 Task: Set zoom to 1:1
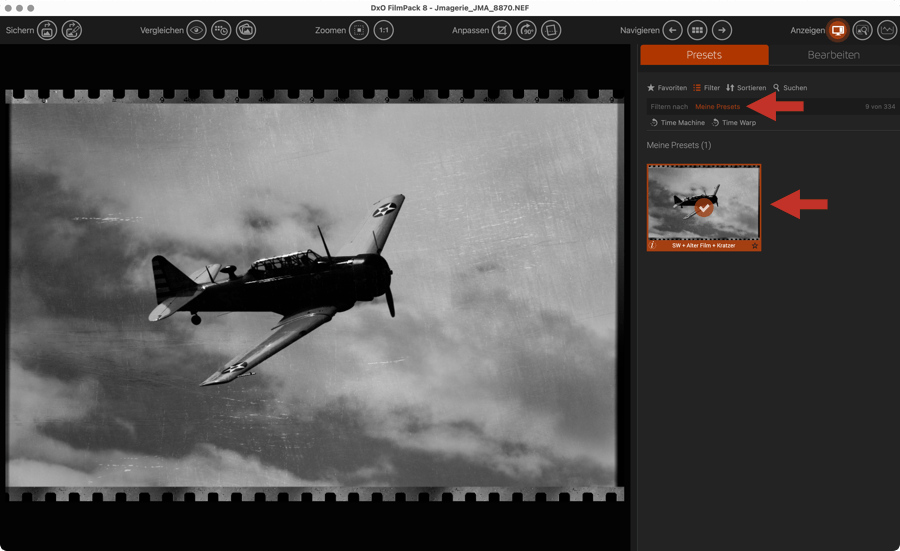coord(384,31)
